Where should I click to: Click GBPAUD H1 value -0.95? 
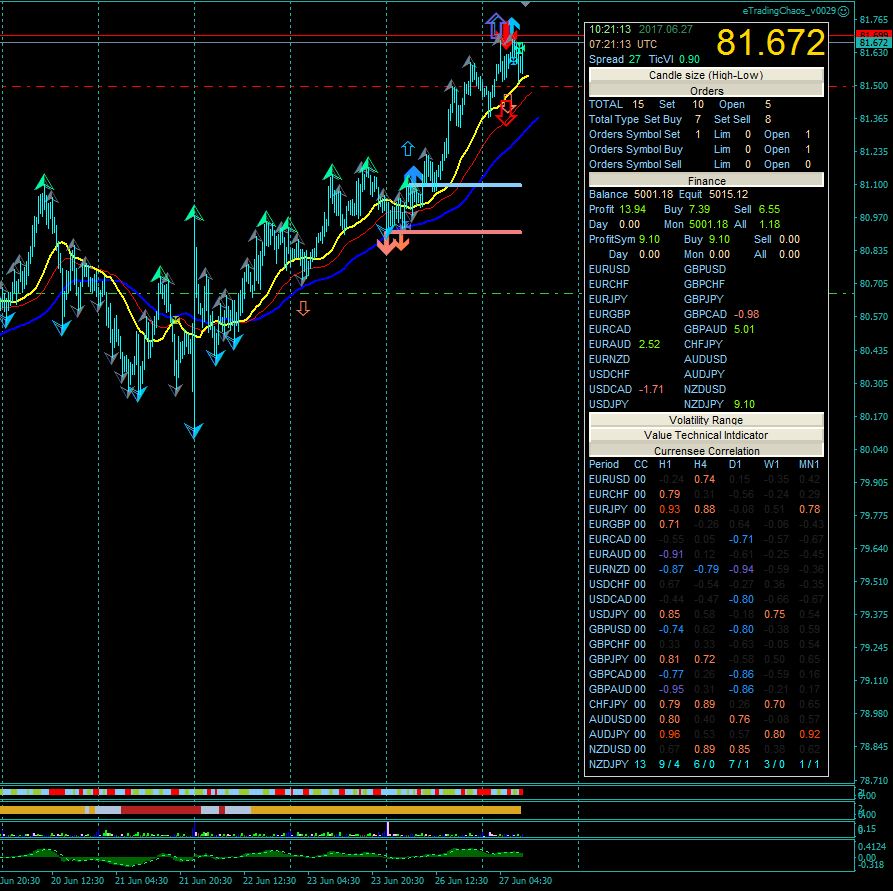point(671,689)
